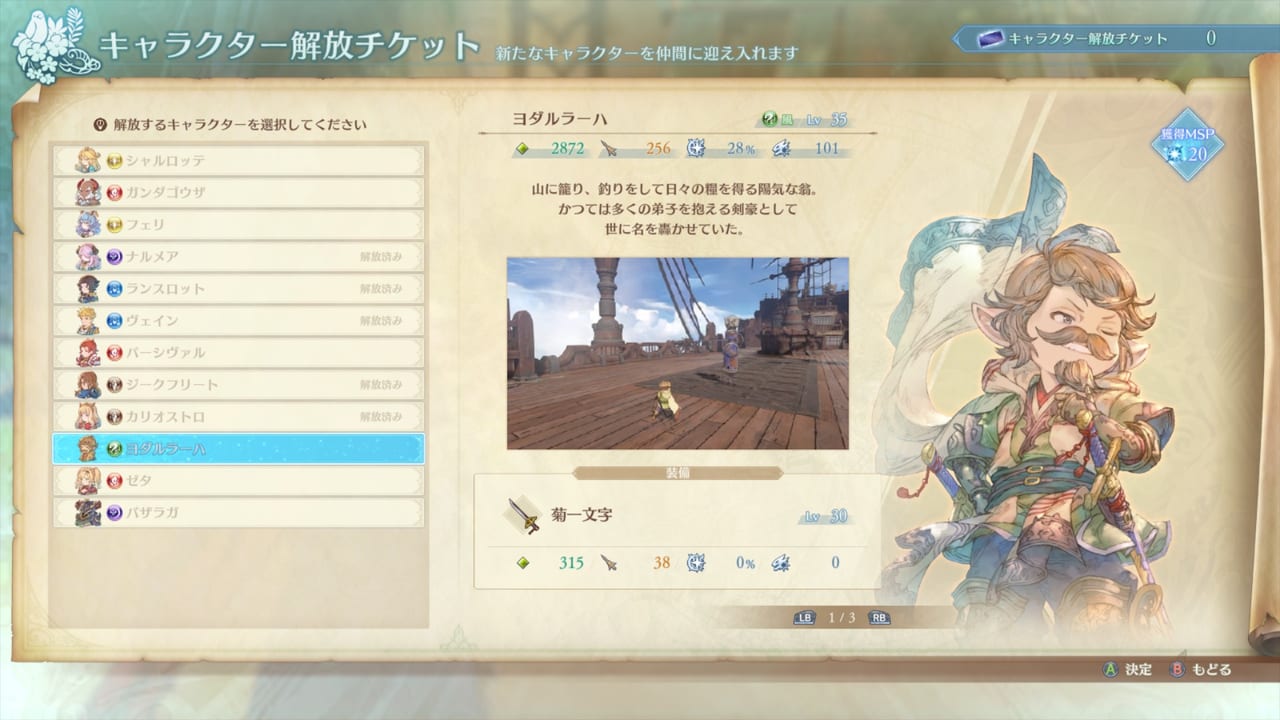1280x720 pixels.
Task: Click the A 決定 confirm button
Action: (1127, 669)
